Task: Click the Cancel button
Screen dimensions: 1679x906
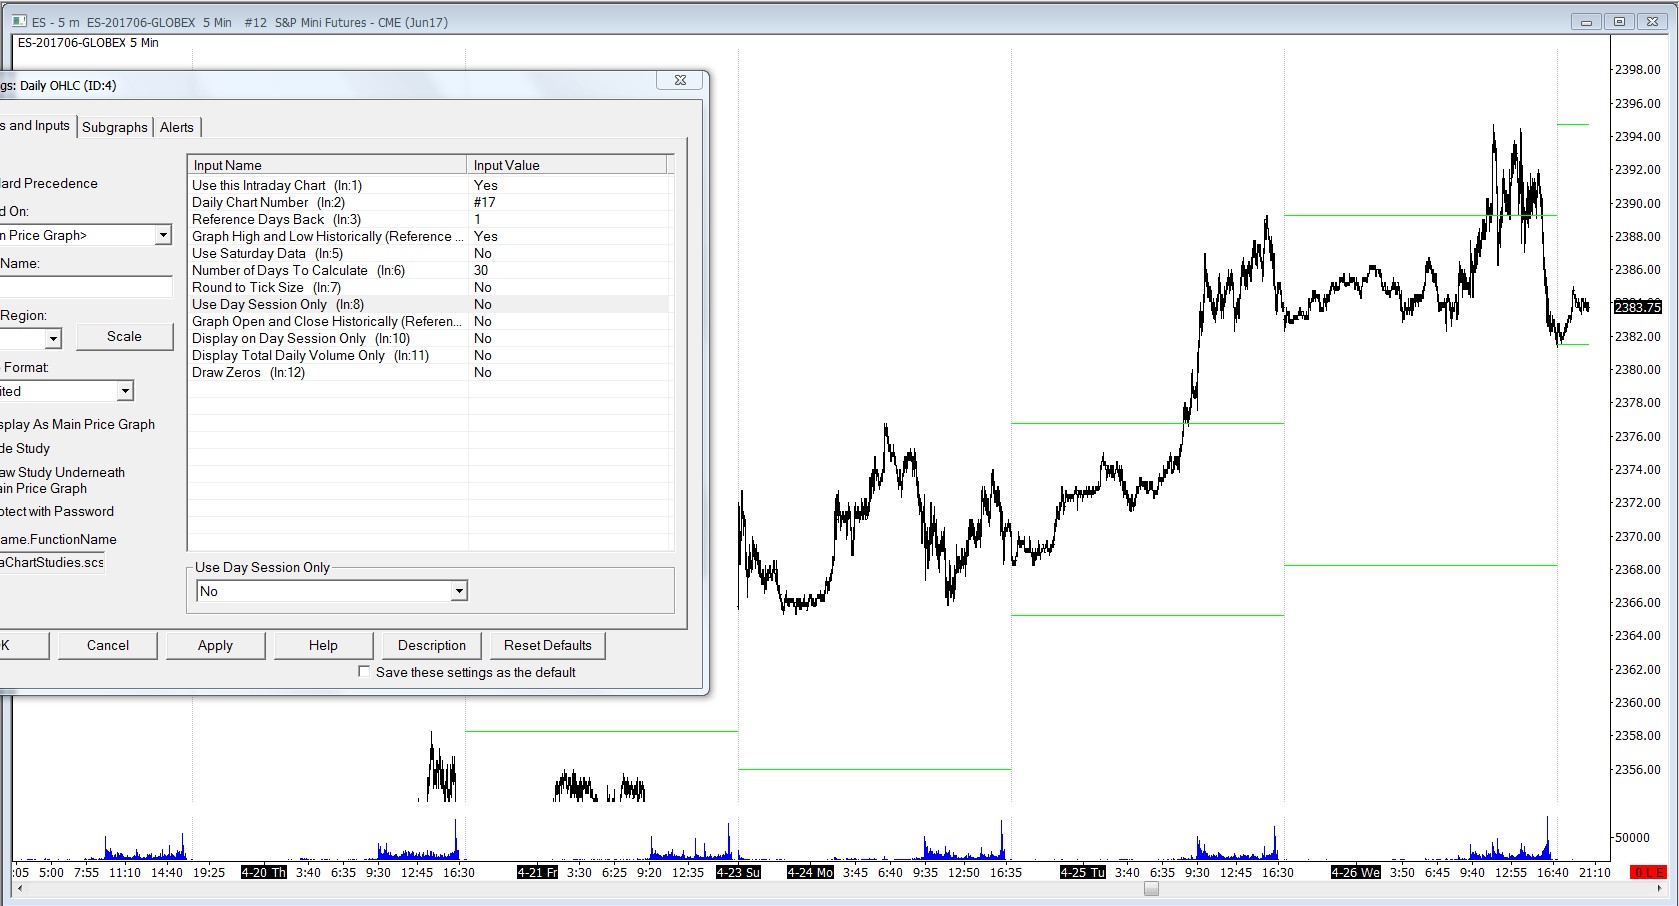Action: click(x=108, y=646)
